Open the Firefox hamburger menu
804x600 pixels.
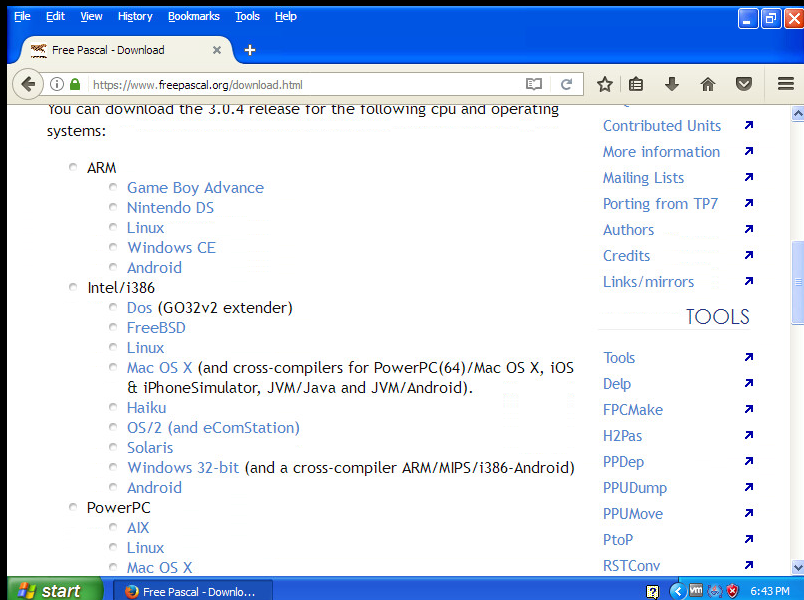(x=786, y=84)
